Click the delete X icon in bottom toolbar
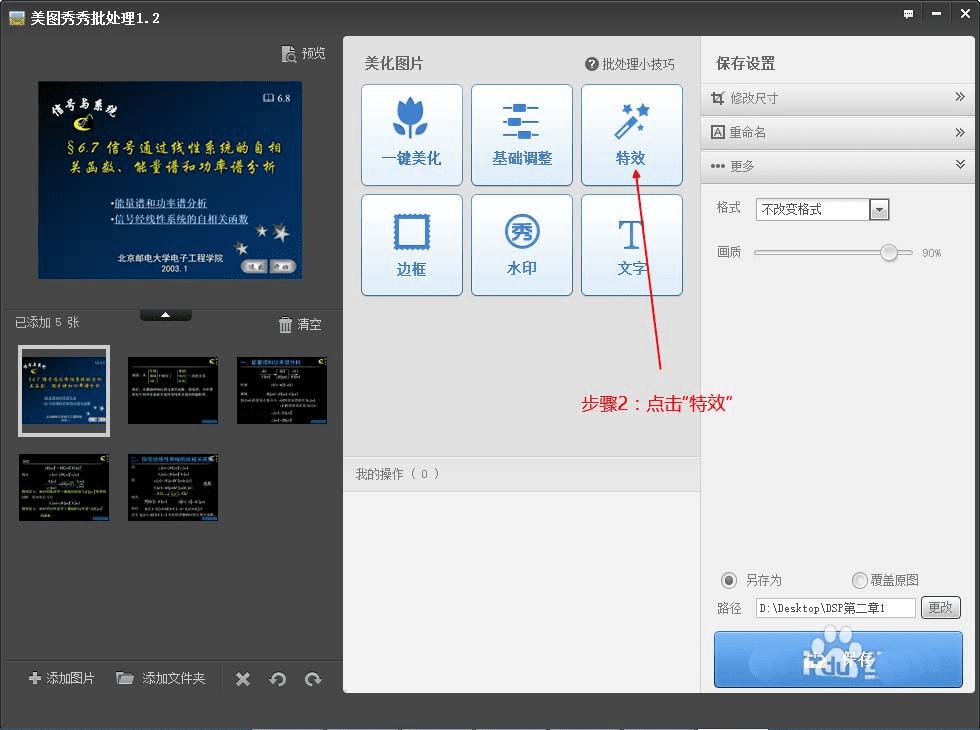980x730 pixels. pyautogui.click(x=243, y=679)
